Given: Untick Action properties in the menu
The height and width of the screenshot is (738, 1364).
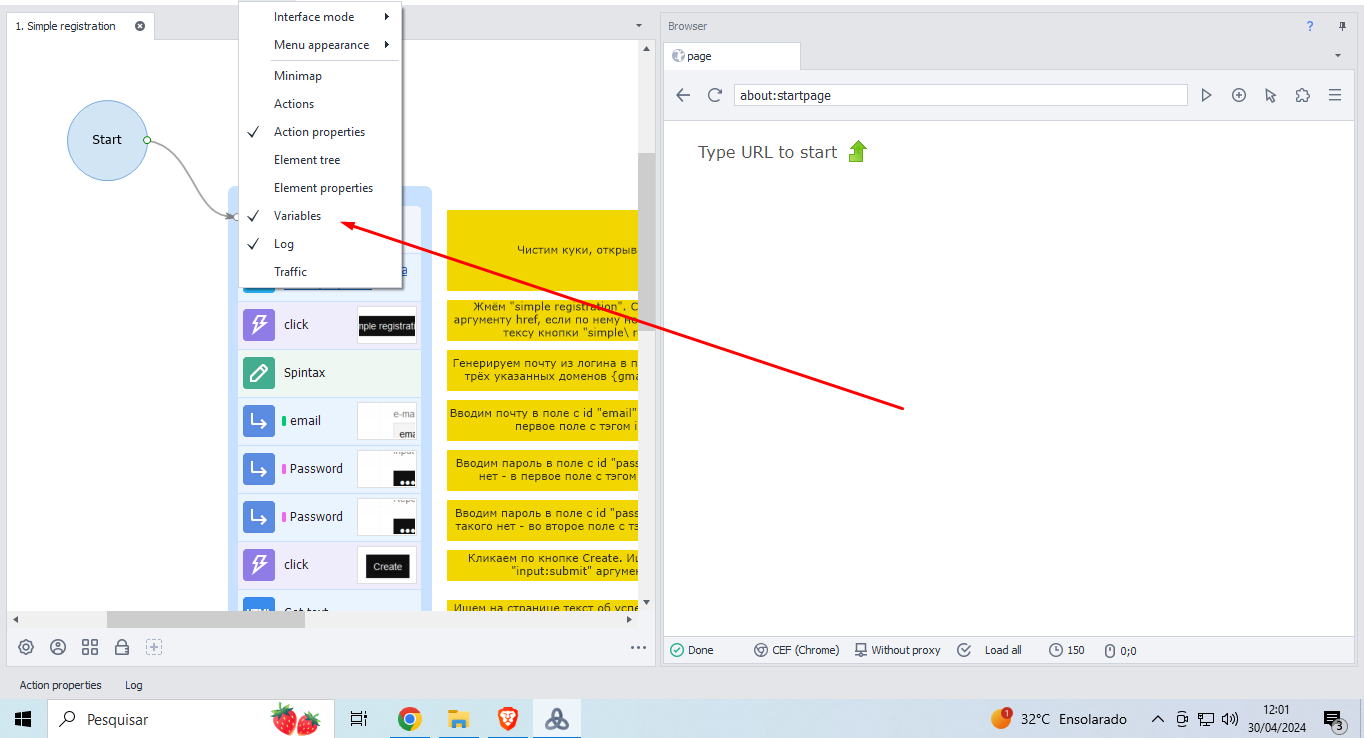Looking at the screenshot, I should click(x=319, y=132).
